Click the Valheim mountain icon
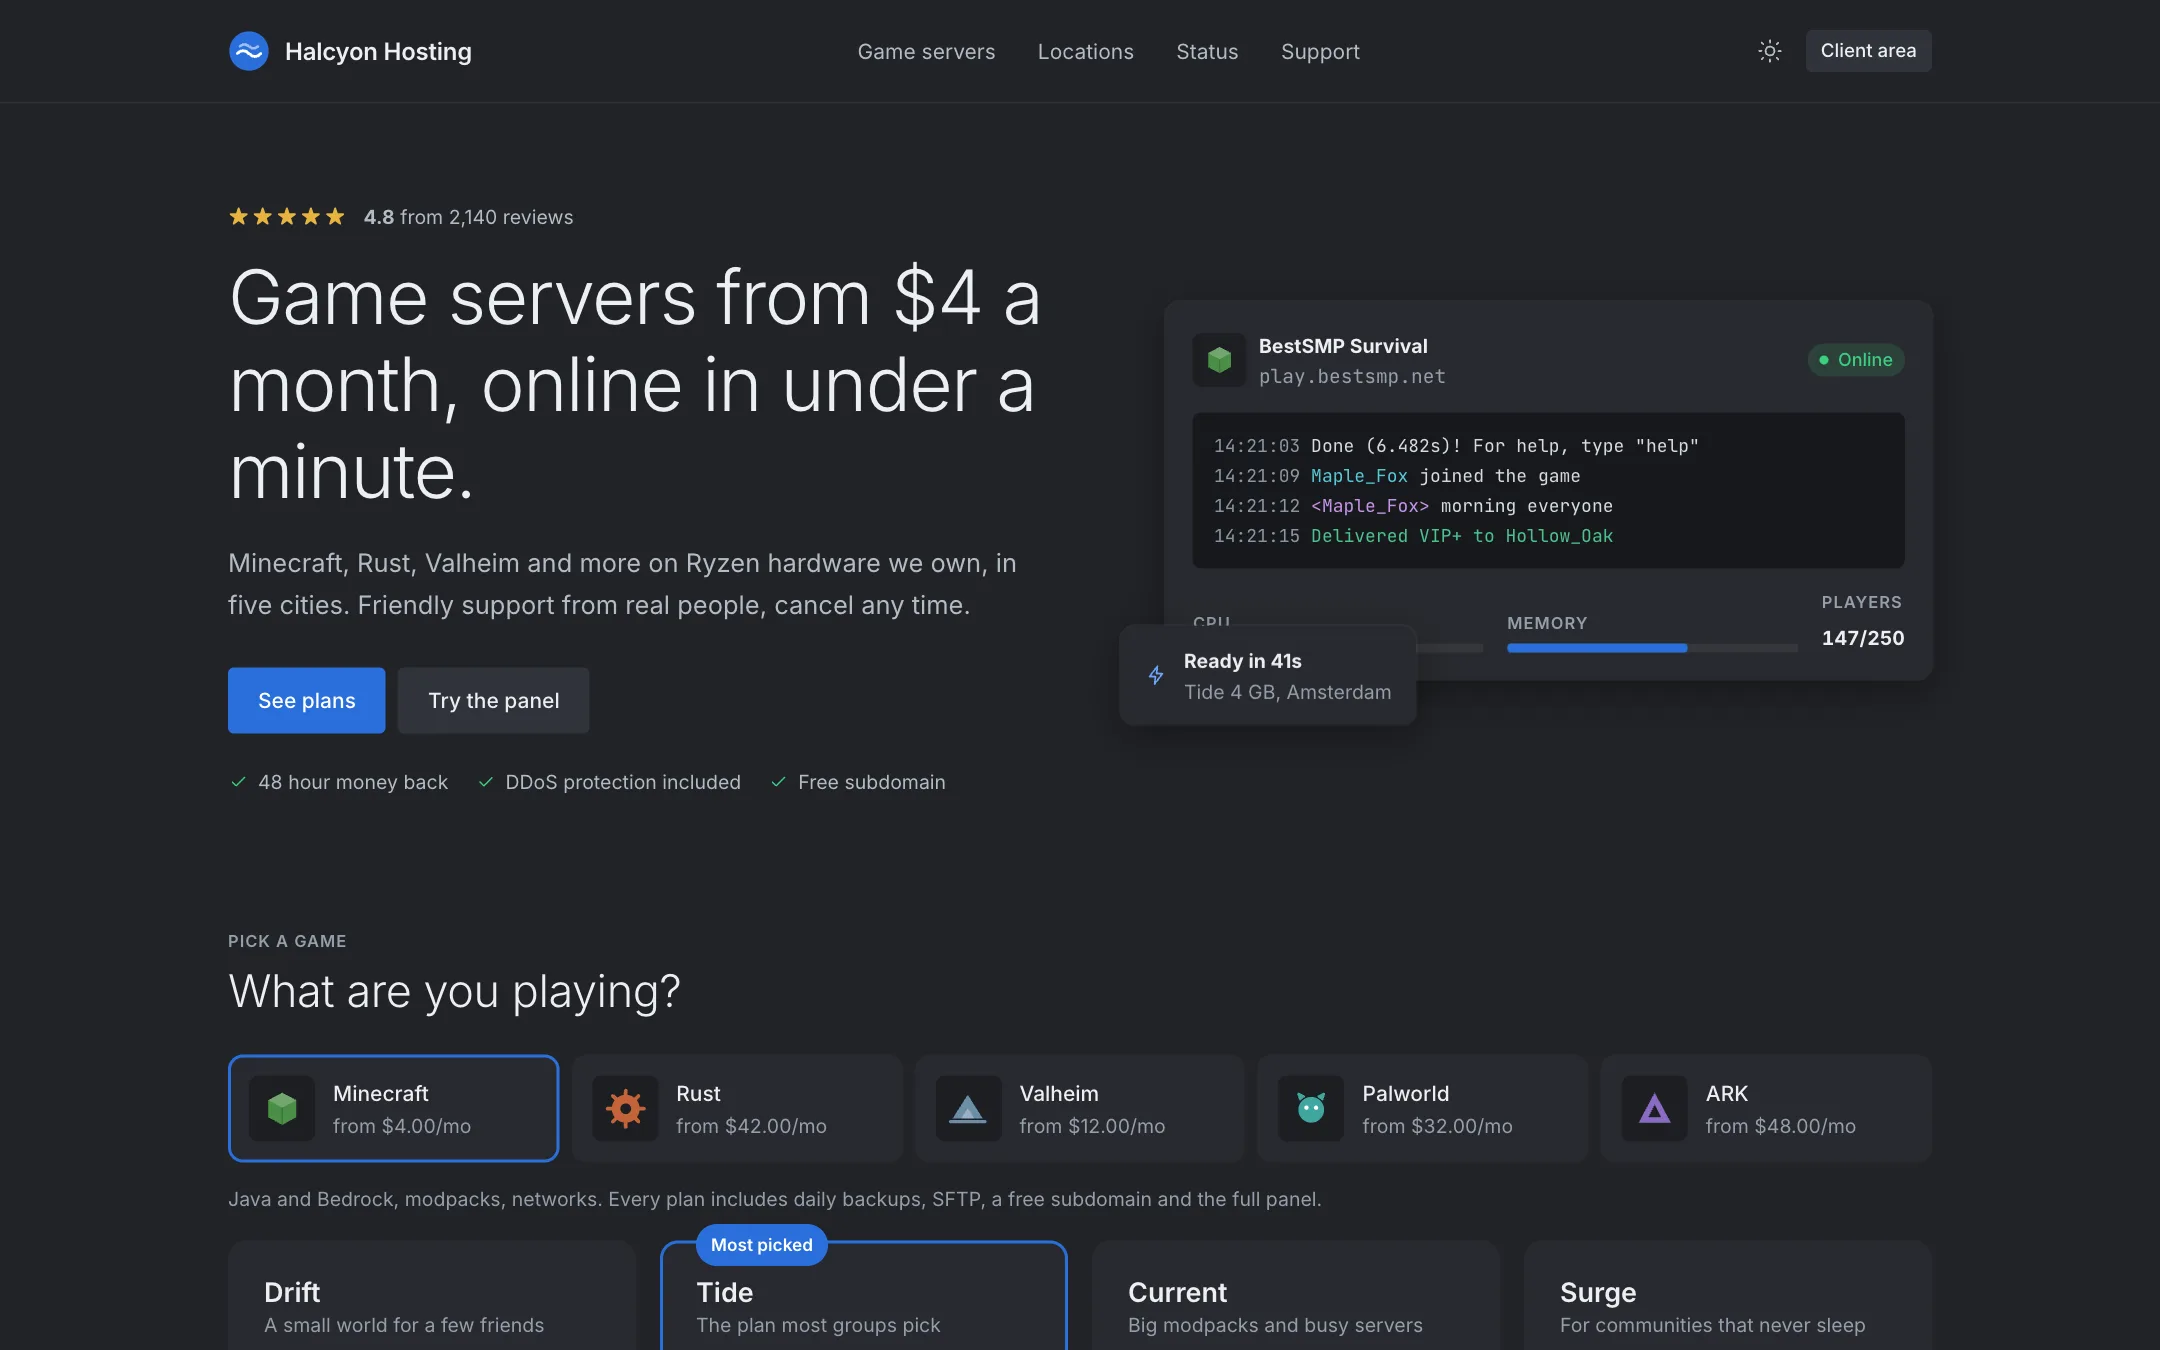This screenshot has height=1350, width=2160. [x=968, y=1108]
